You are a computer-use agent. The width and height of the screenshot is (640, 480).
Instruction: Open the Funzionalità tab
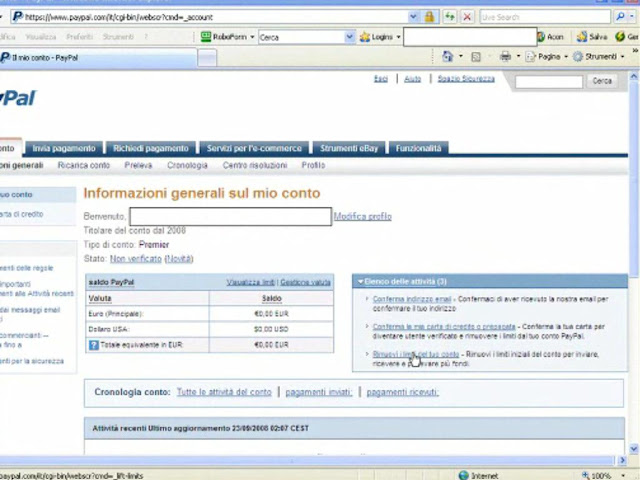click(418, 148)
